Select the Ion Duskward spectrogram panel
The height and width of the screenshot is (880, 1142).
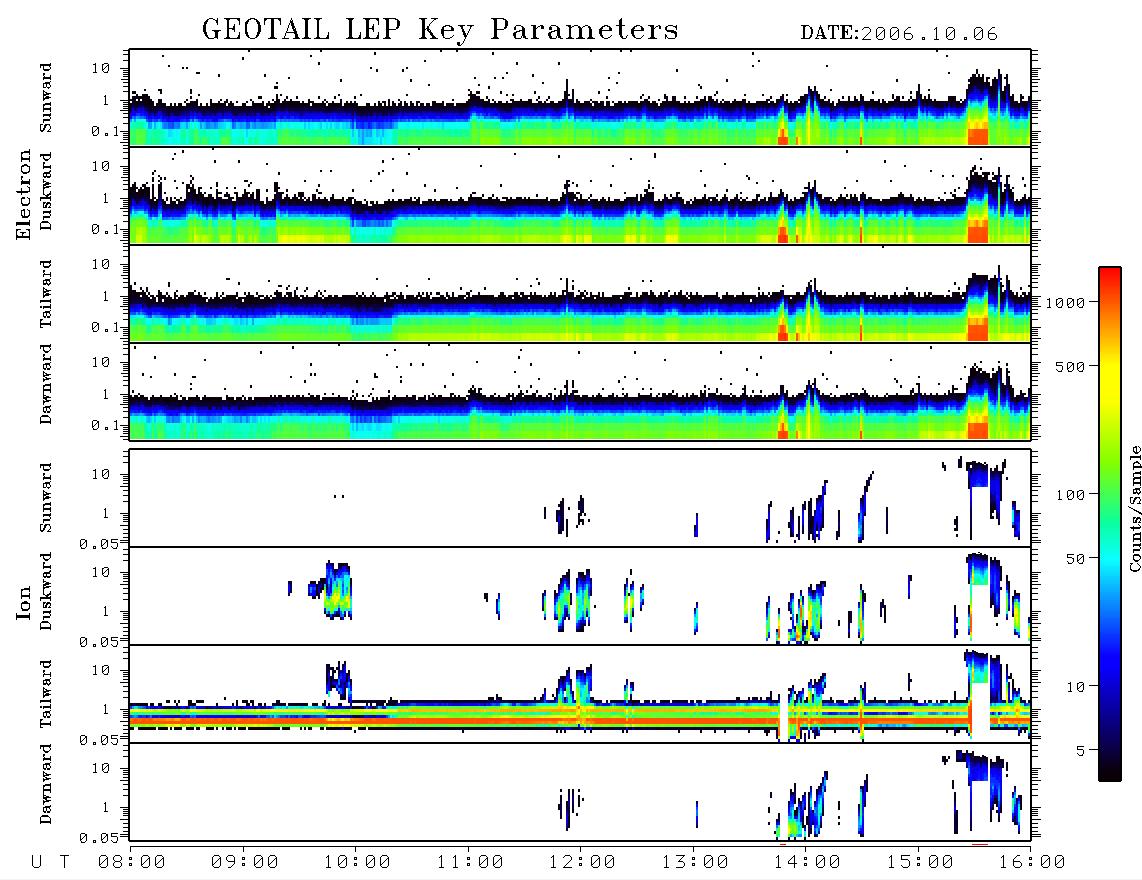pyautogui.click(x=580, y=596)
